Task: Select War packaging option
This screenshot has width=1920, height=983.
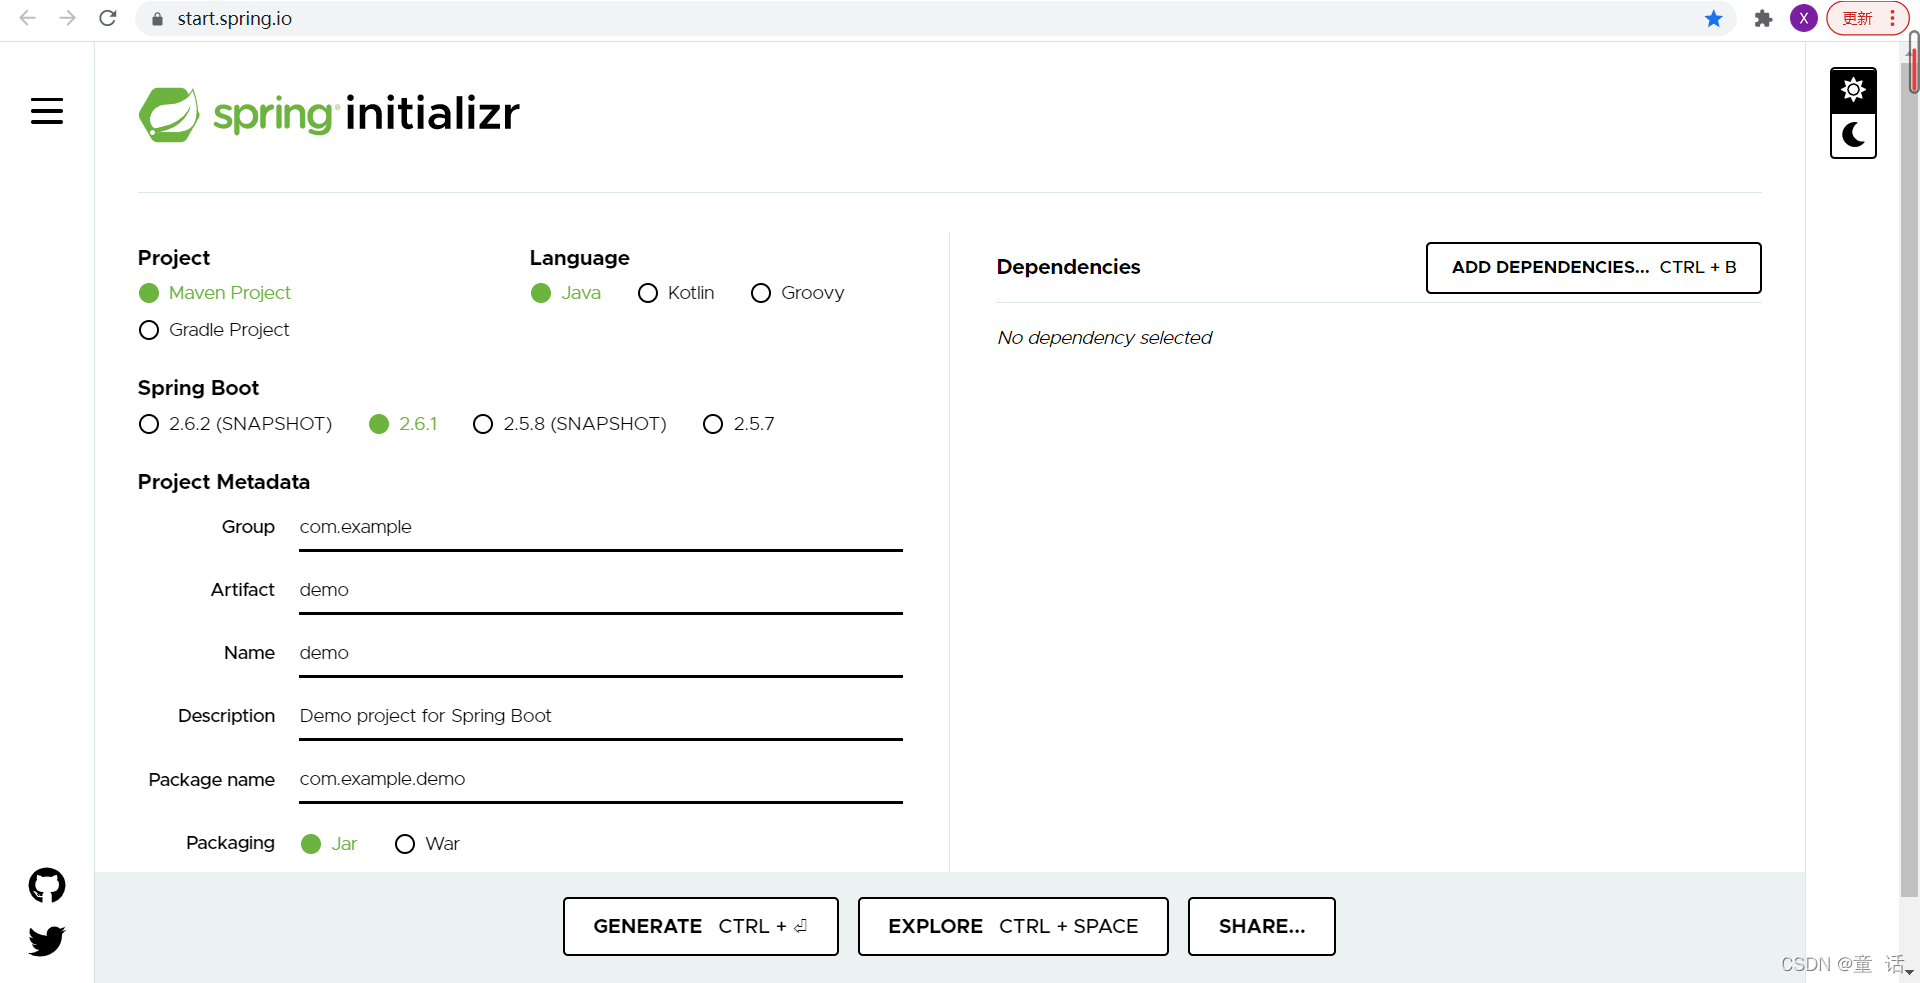Action: 427,844
